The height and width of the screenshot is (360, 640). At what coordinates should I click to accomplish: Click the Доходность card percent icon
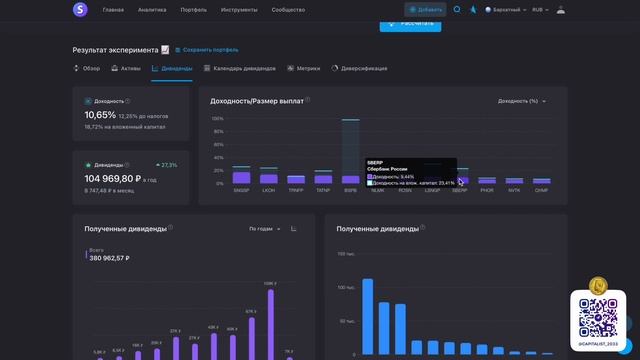88,101
